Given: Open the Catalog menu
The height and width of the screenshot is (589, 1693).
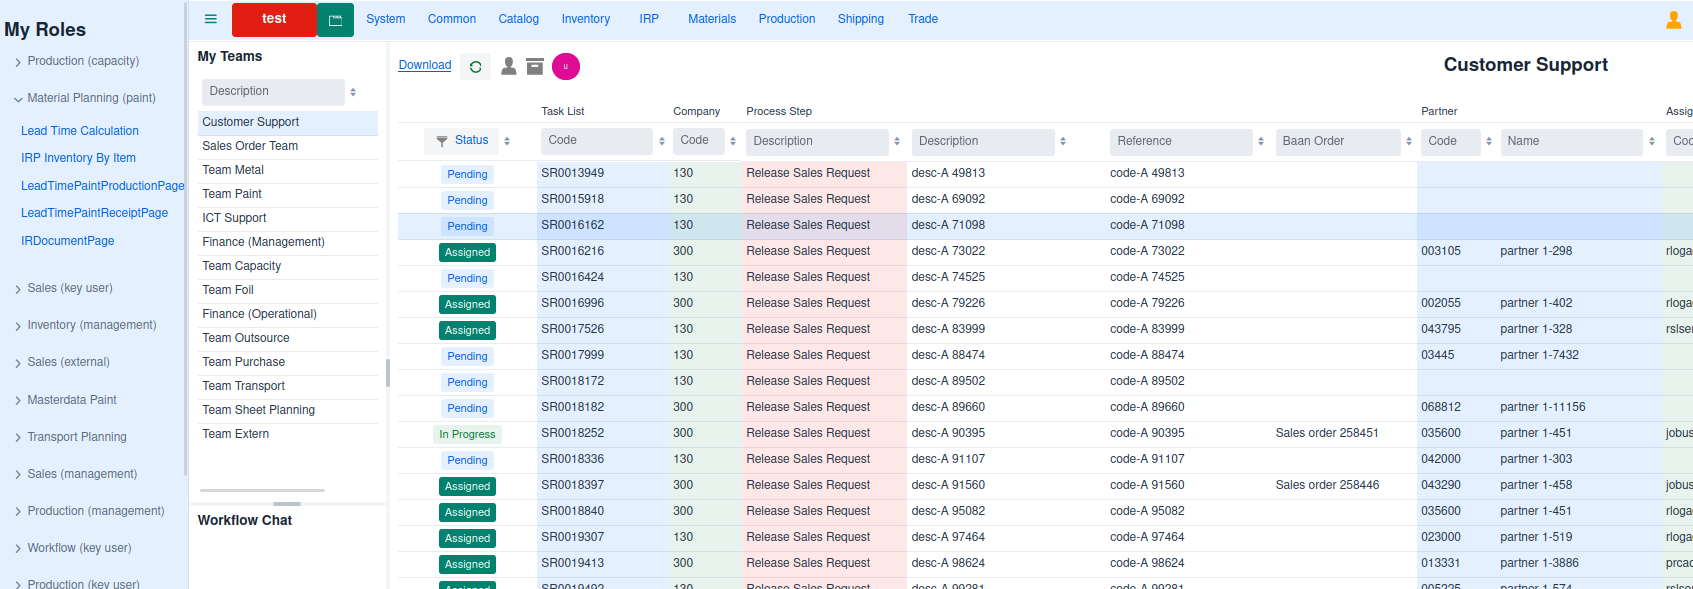Looking at the screenshot, I should point(518,19).
